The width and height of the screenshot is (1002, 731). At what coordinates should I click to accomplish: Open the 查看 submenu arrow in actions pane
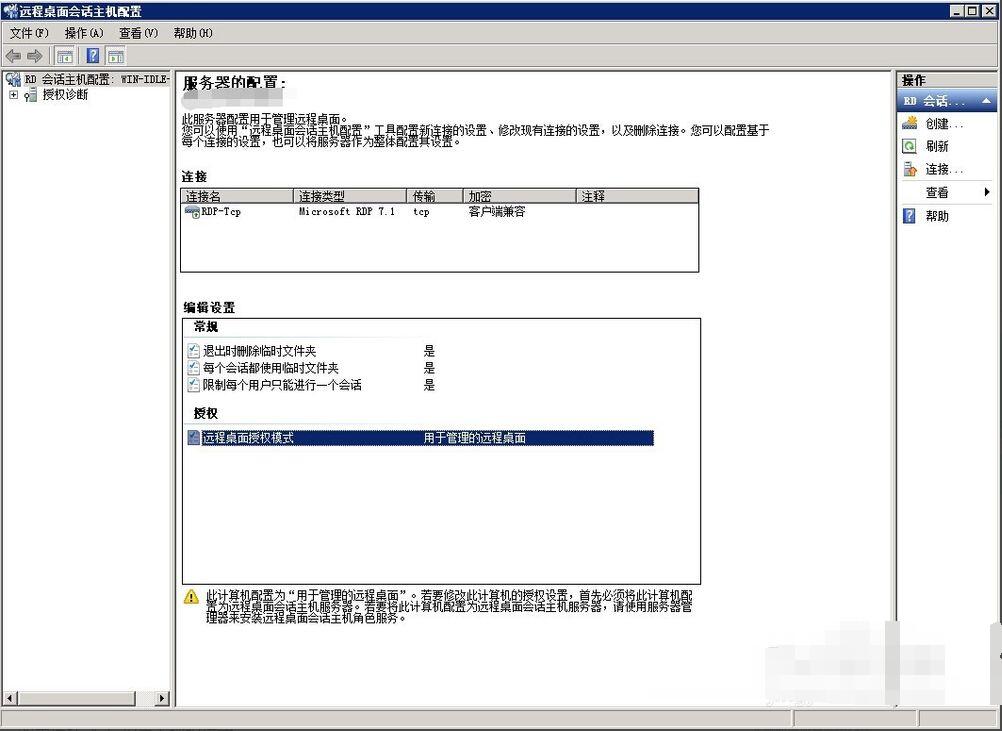click(x=986, y=192)
